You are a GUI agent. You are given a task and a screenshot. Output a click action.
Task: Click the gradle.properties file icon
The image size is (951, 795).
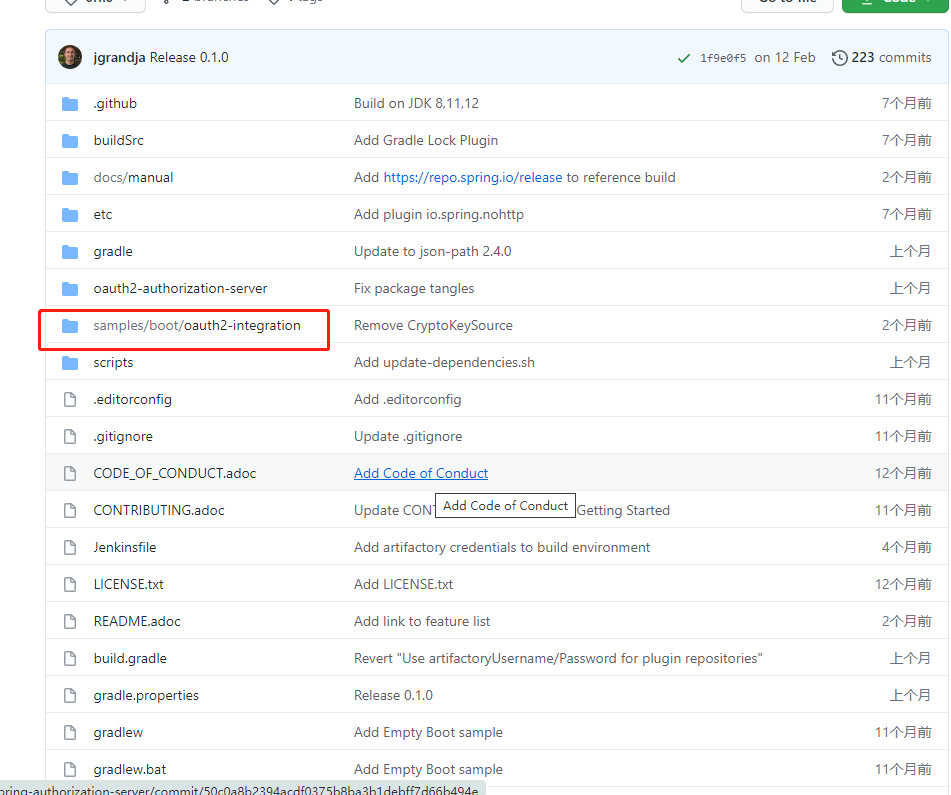coord(70,696)
